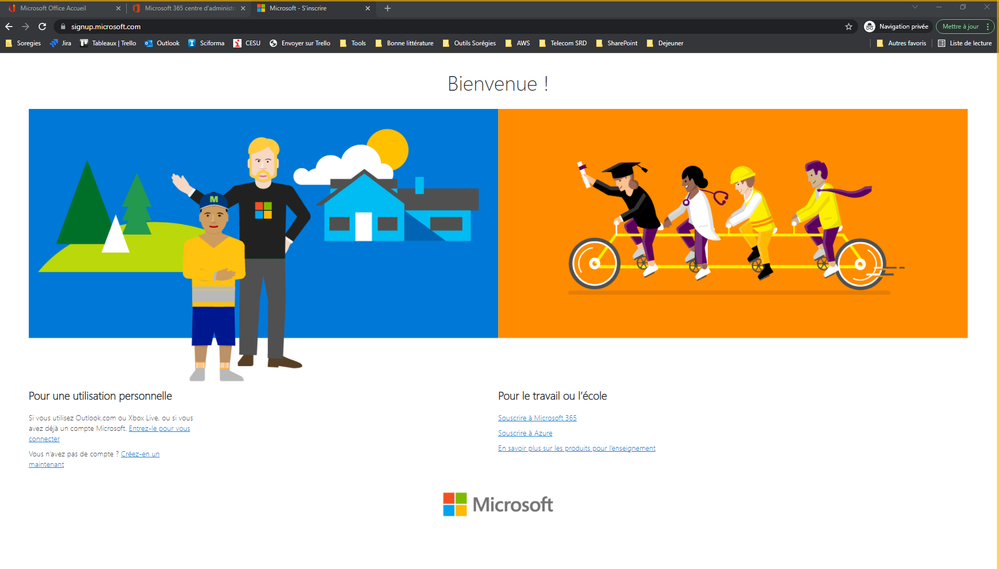Open the Outlook bookmark
This screenshot has width=999, height=569.
click(x=162, y=43)
